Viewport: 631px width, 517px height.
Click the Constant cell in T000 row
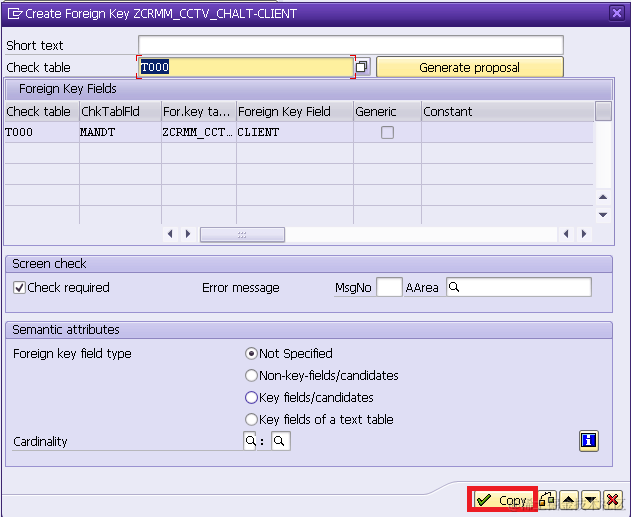[x=507, y=132]
